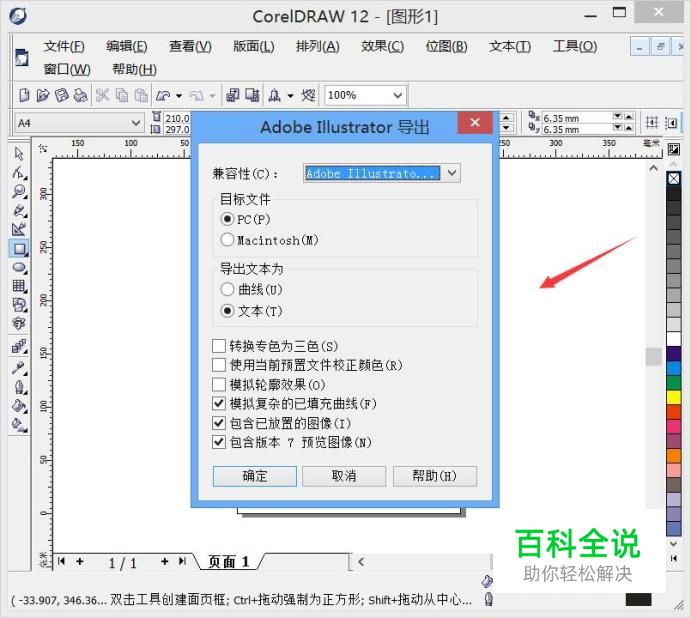Open the 效果(C) menu

click(382, 46)
